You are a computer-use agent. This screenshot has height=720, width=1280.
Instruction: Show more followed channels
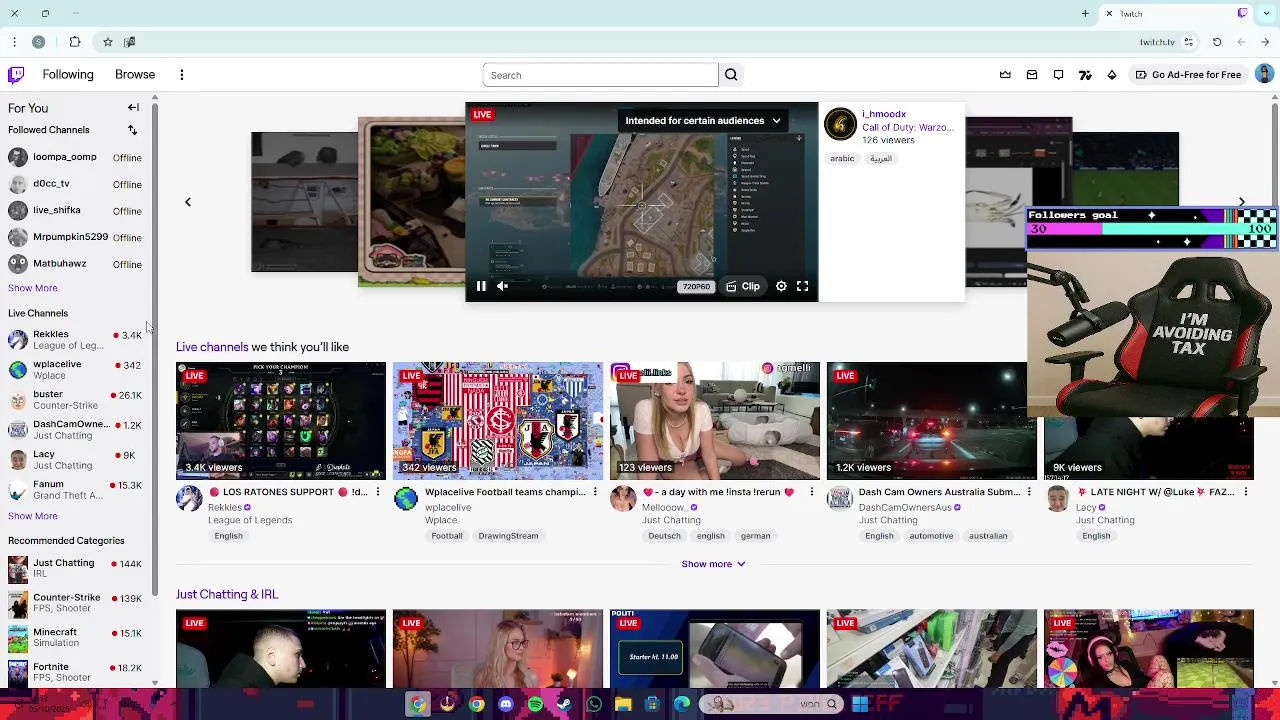[33, 288]
